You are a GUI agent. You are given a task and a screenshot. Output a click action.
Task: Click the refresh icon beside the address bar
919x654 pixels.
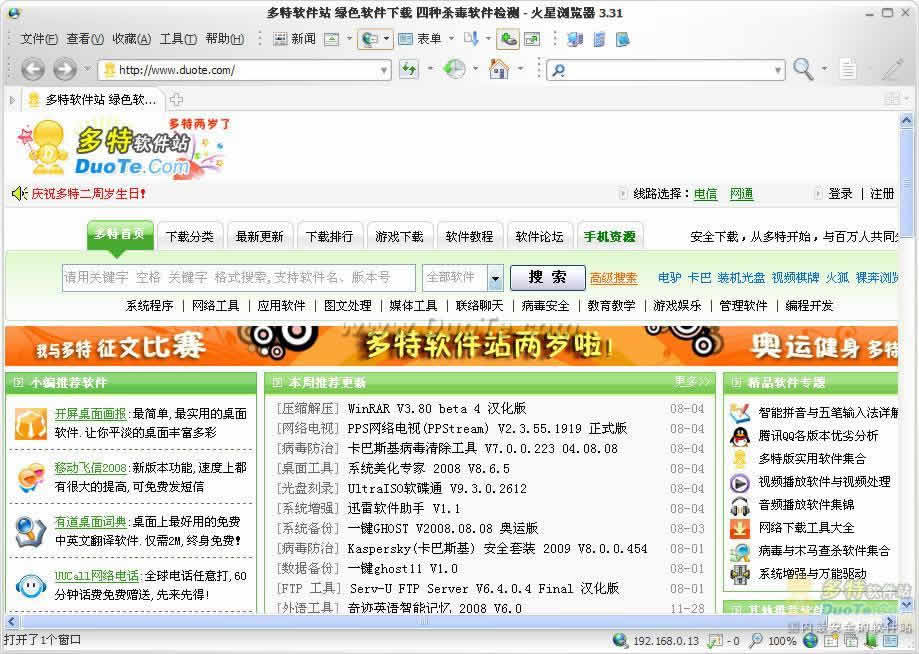pyautogui.click(x=409, y=70)
